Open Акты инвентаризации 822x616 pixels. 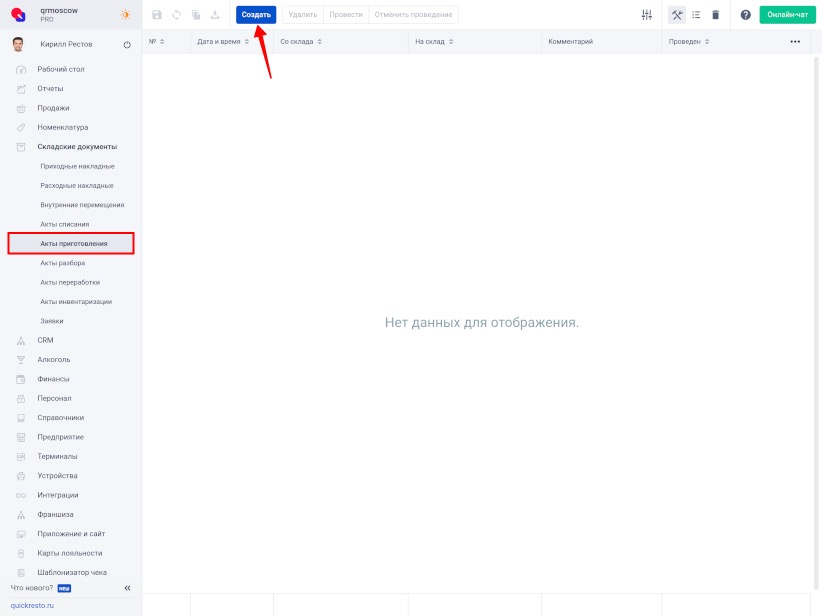(x=76, y=302)
